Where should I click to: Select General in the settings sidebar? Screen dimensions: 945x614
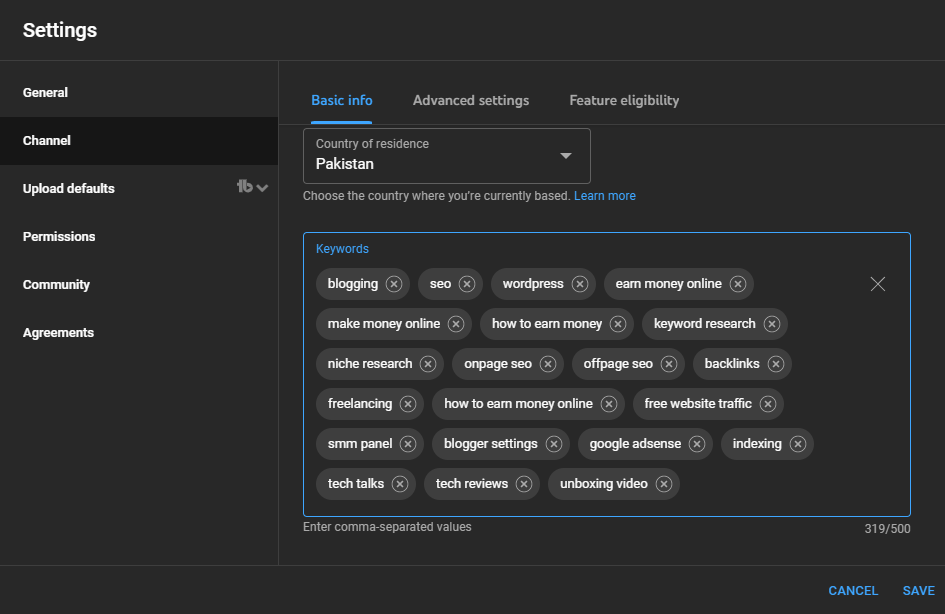click(x=46, y=93)
